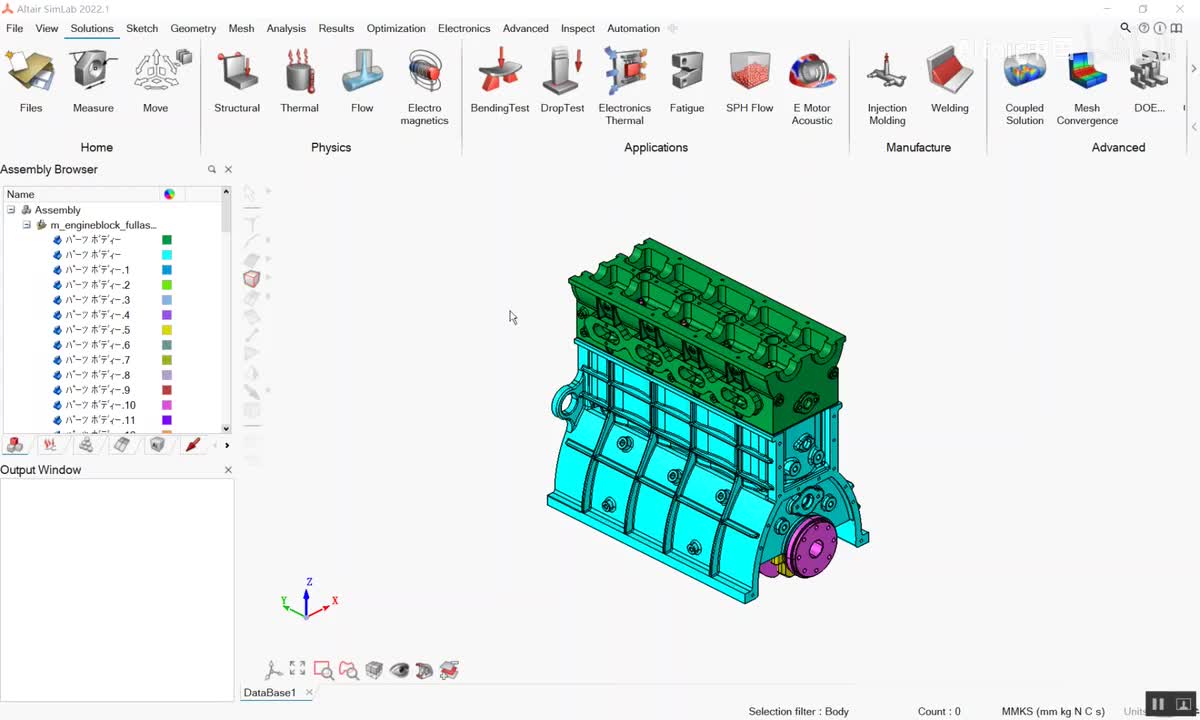Select the Measure tool

coord(93,82)
